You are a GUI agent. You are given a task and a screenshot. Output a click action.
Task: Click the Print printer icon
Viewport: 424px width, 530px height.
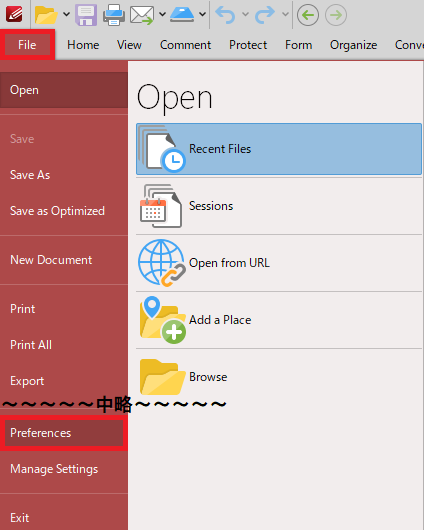pos(114,15)
